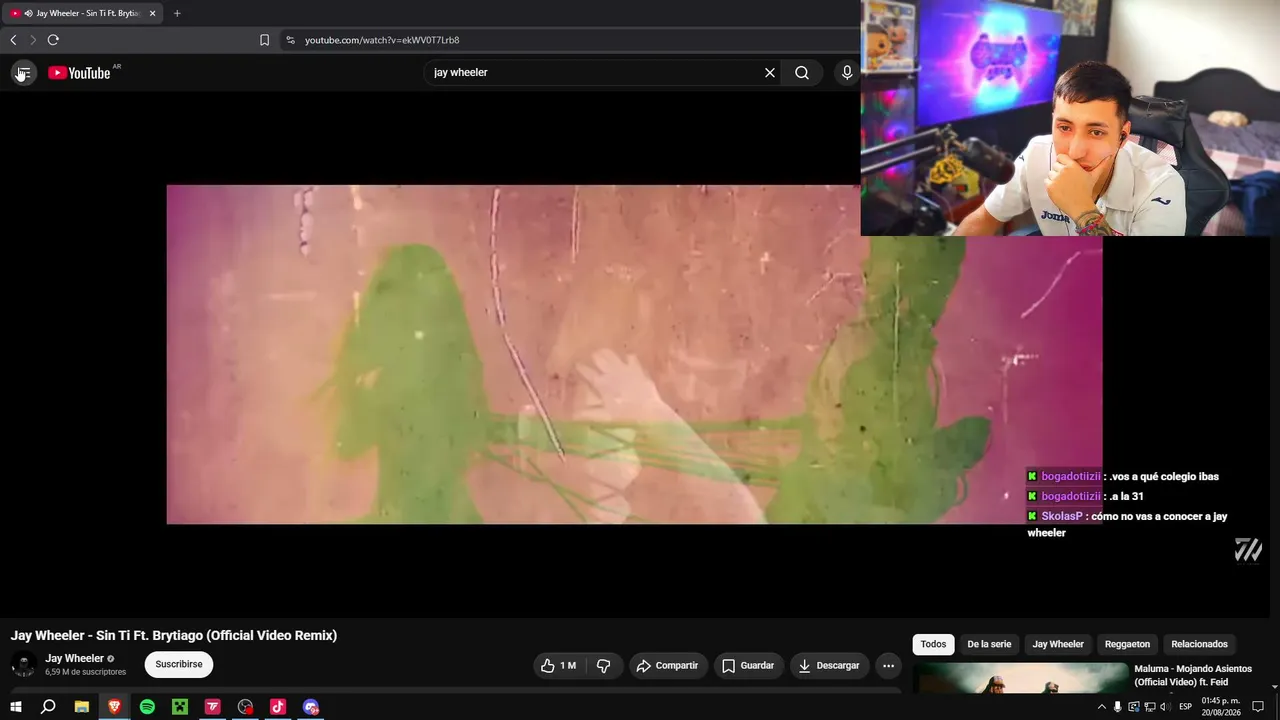Clear the 'jay wheeler' search text
Screen dimensions: 1280x720
770,73
